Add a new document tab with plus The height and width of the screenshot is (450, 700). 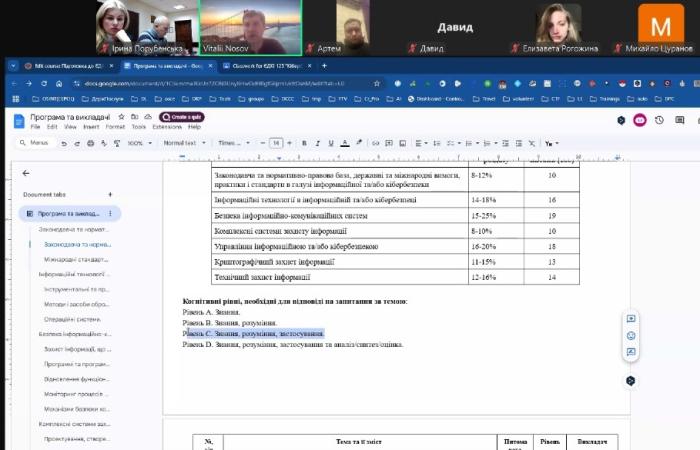click(x=110, y=194)
